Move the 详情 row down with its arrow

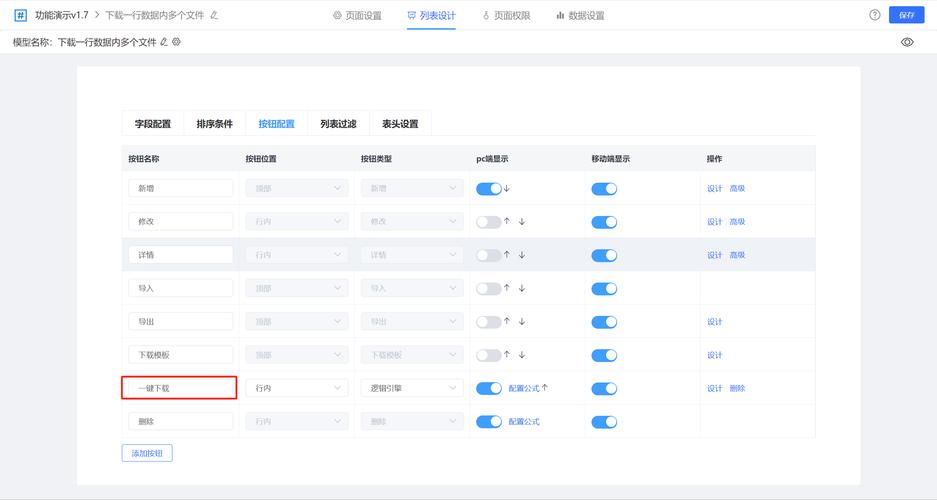(x=522, y=254)
